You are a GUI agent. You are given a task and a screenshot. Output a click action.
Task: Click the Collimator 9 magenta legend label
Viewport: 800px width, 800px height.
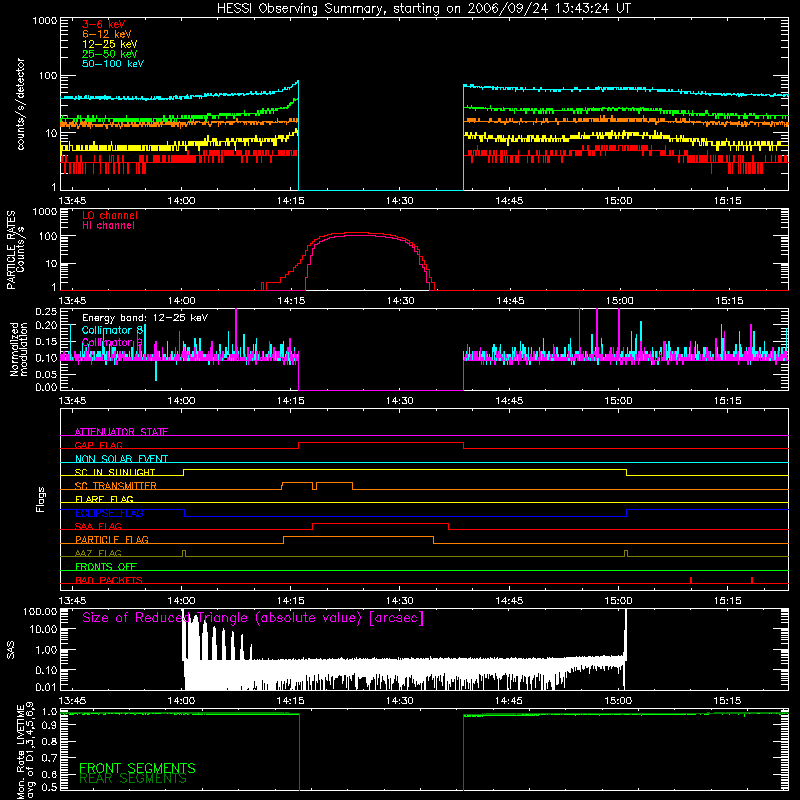click(112, 342)
